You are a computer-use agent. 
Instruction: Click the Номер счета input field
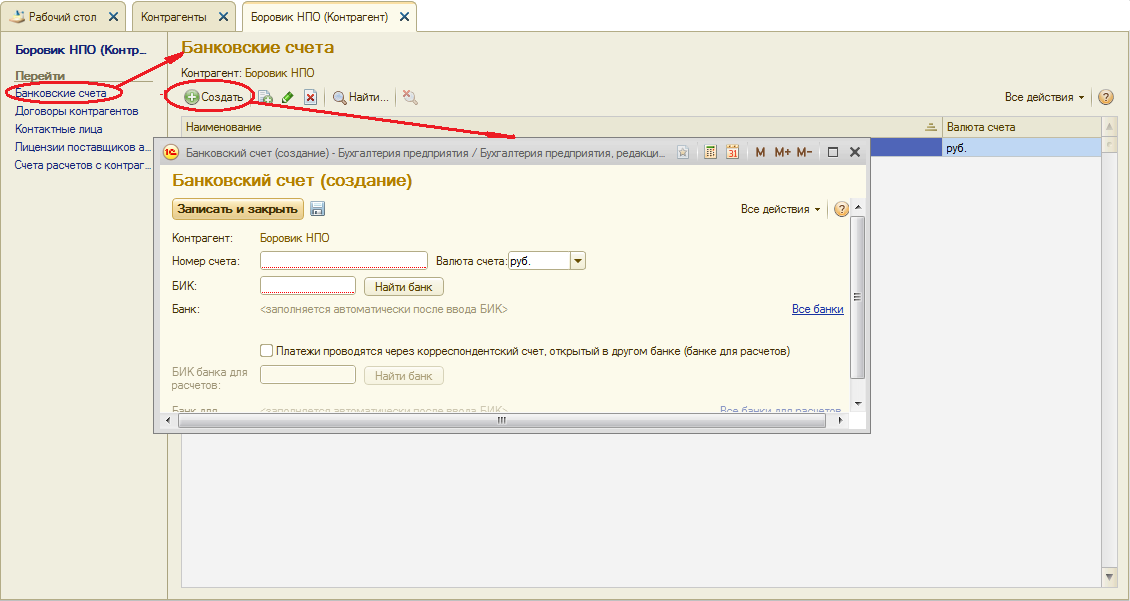[344, 261]
